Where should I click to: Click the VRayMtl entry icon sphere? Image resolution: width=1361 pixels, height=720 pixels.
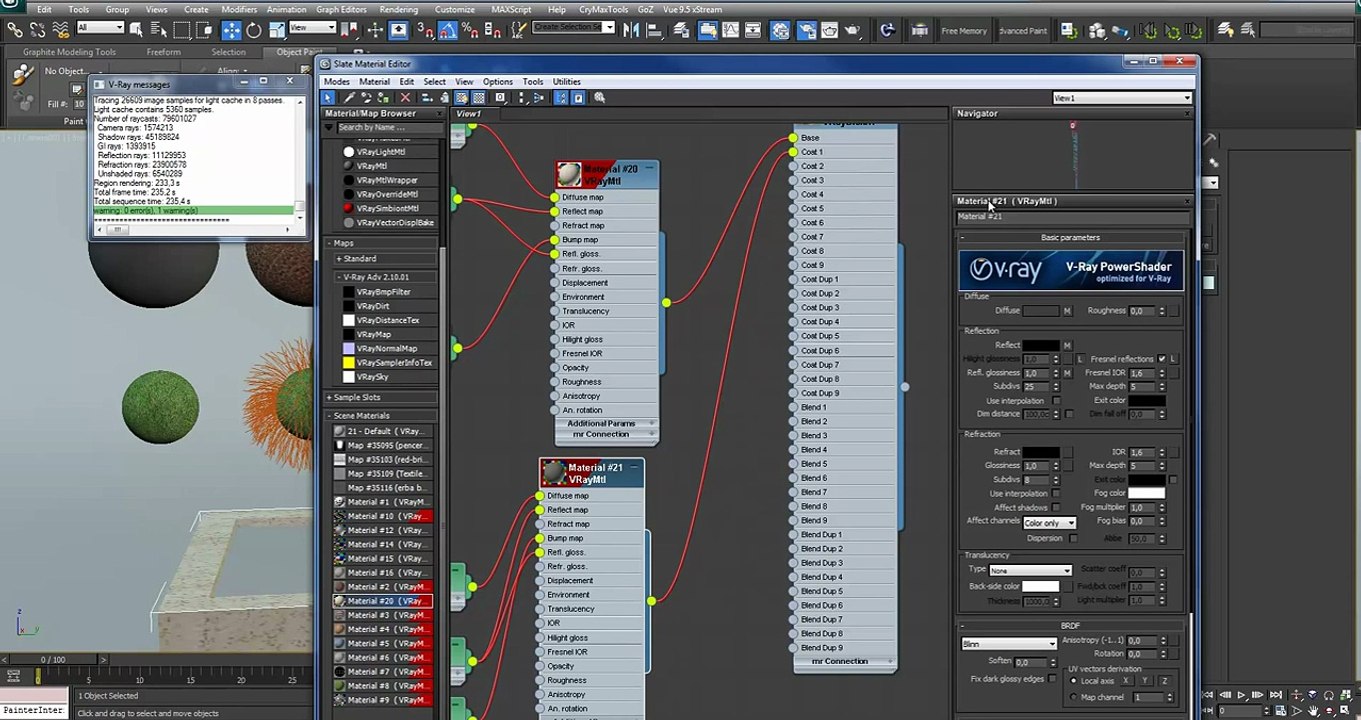pos(349,166)
